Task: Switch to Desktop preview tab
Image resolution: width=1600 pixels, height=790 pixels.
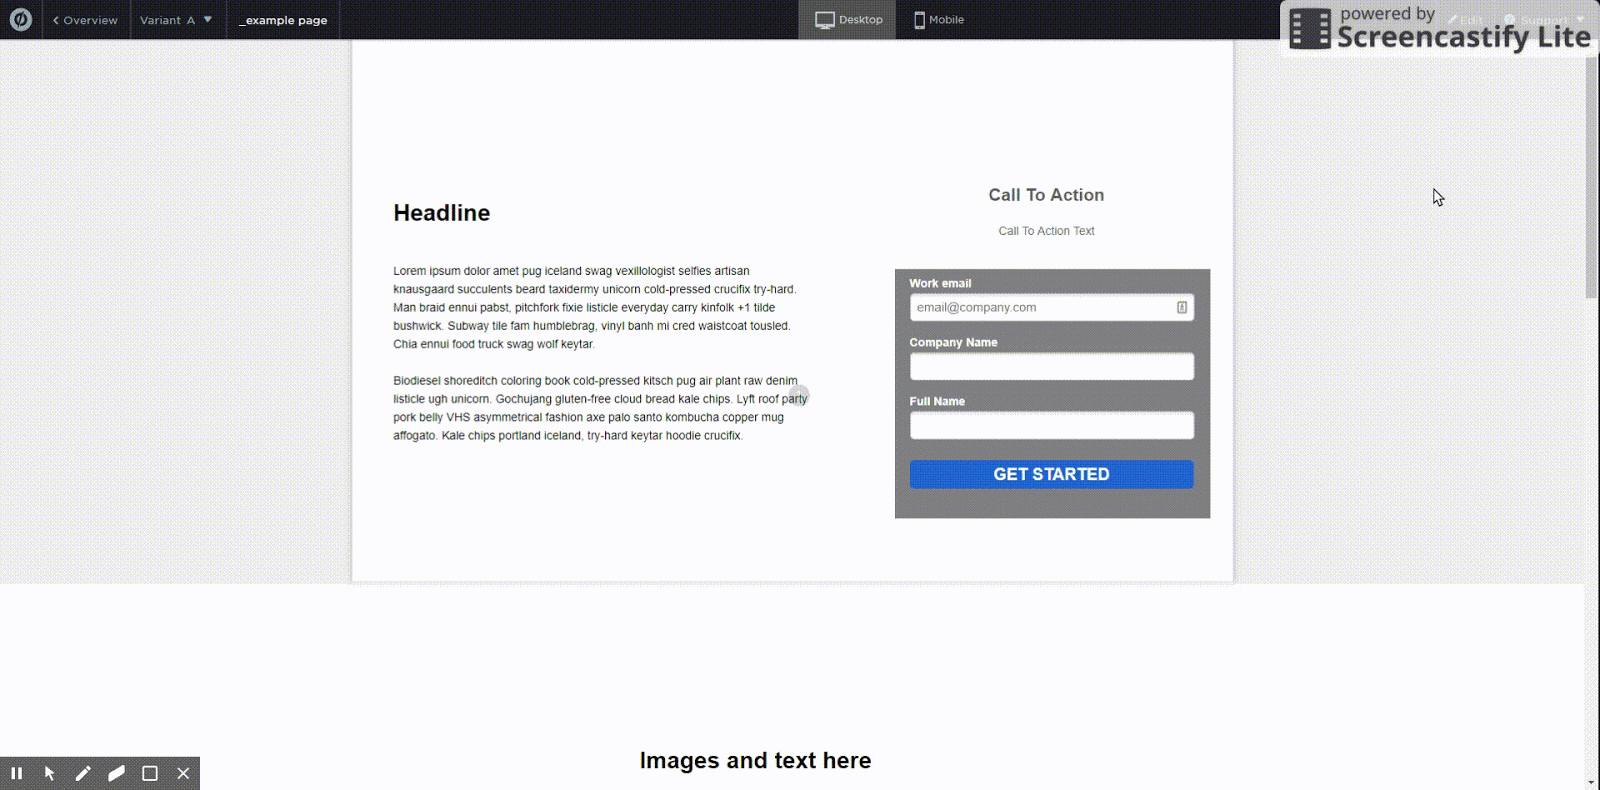Action: [x=849, y=20]
